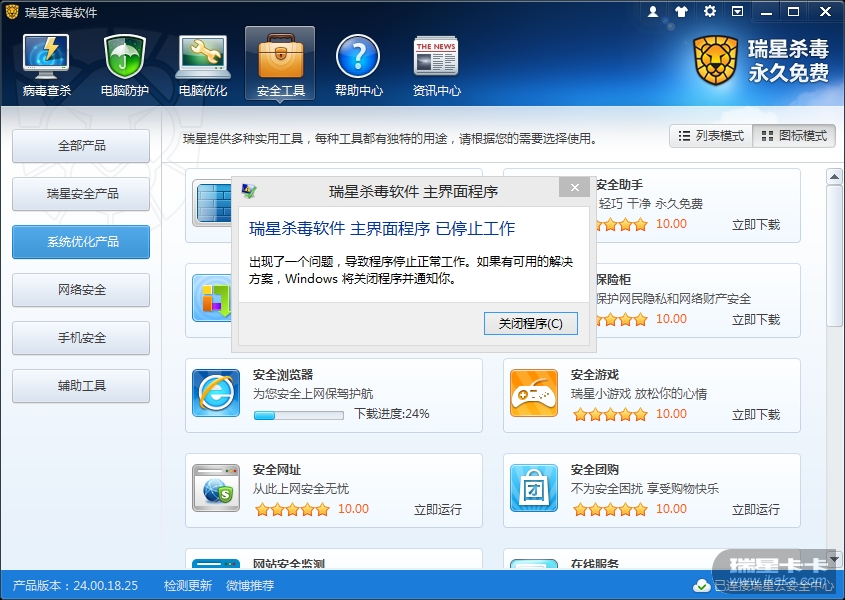This screenshot has height=600, width=845.
Task: Click the 保险柜 title text
Action: click(x=613, y=280)
